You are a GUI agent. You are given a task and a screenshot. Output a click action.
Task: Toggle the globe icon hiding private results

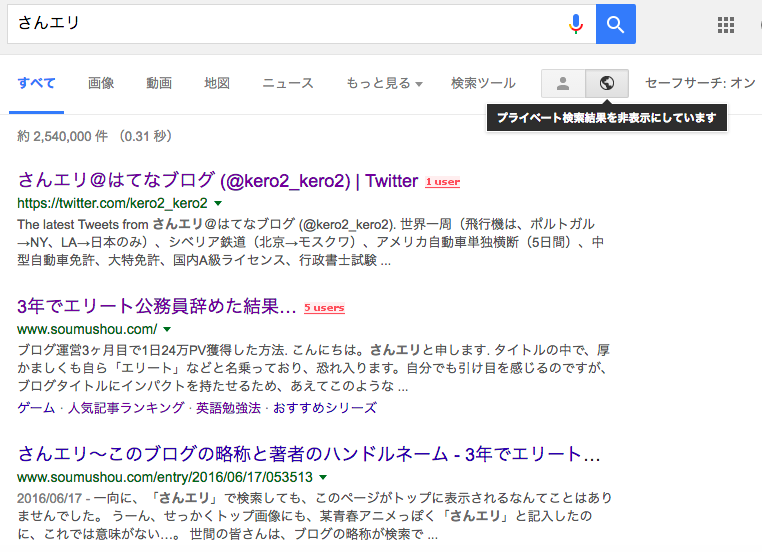coord(606,84)
